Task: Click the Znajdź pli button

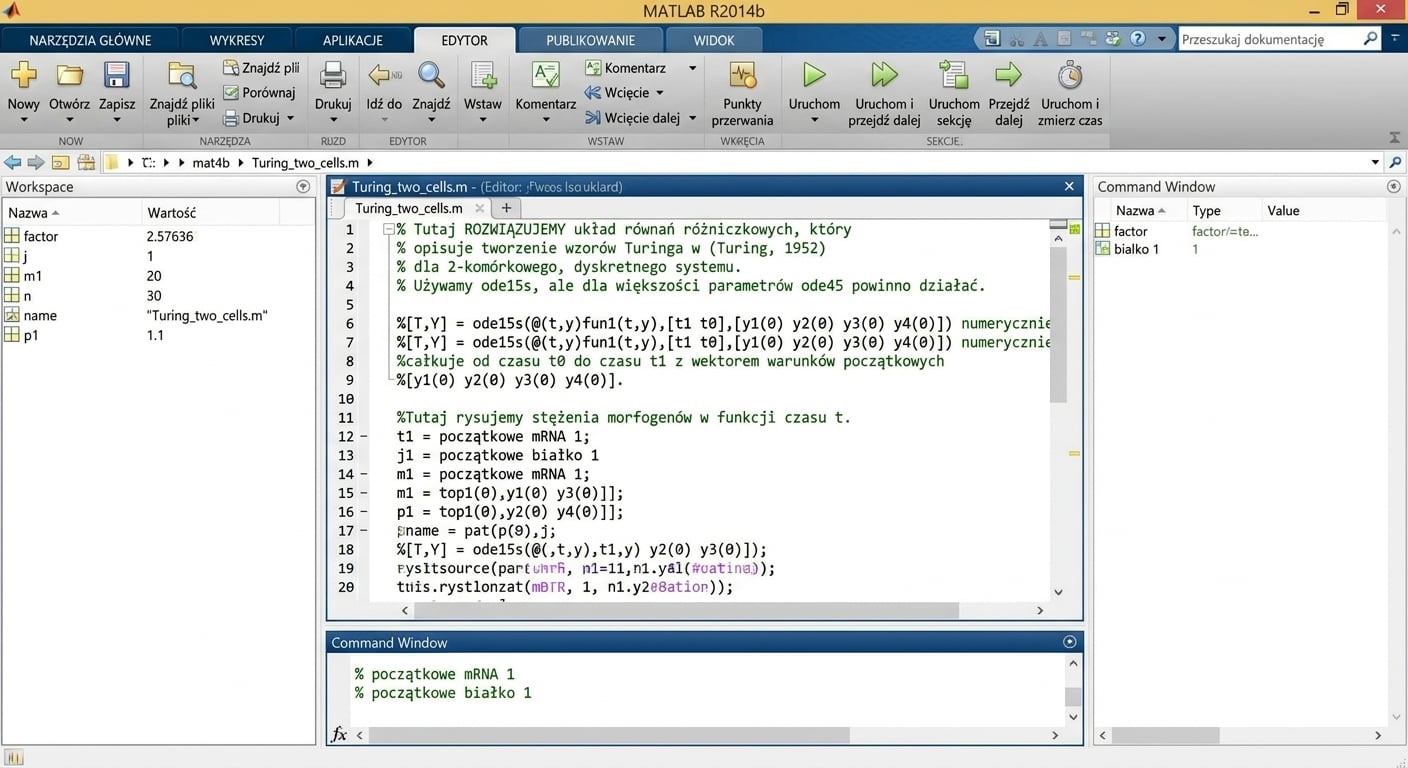Action: click(261, 68)
